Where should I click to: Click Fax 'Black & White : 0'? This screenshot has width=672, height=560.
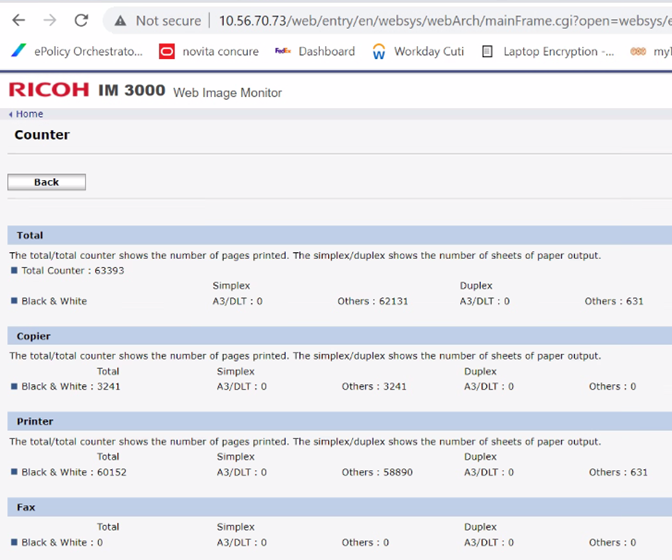tap(62, 542)
